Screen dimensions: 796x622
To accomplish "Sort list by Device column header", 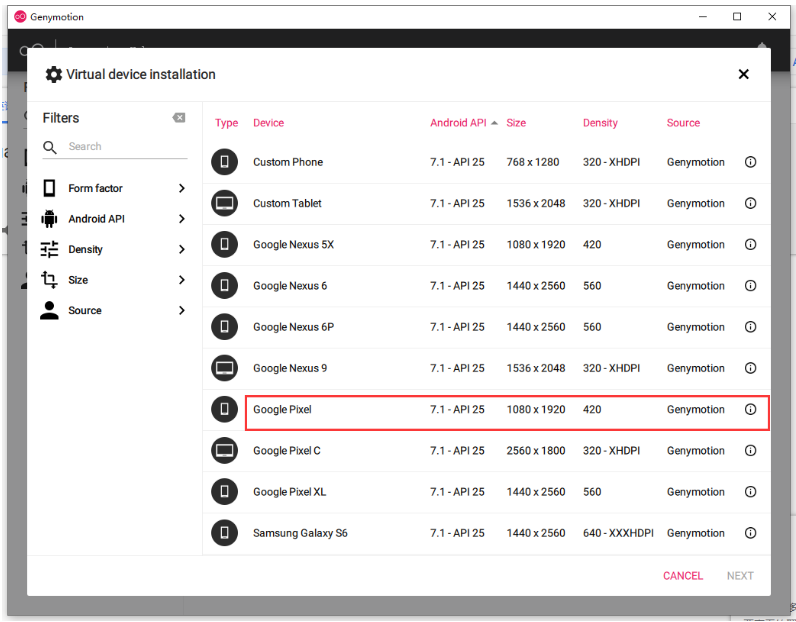I will [x=269, y=123].
